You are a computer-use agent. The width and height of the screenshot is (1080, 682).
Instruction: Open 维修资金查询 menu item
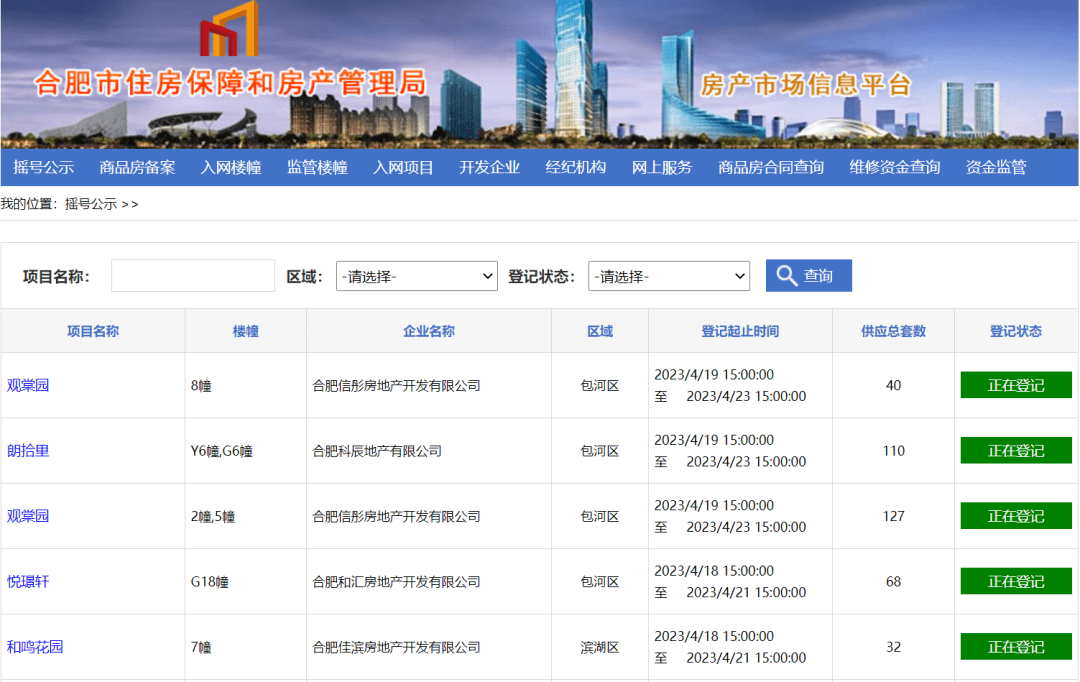click(x=895, y=167)
